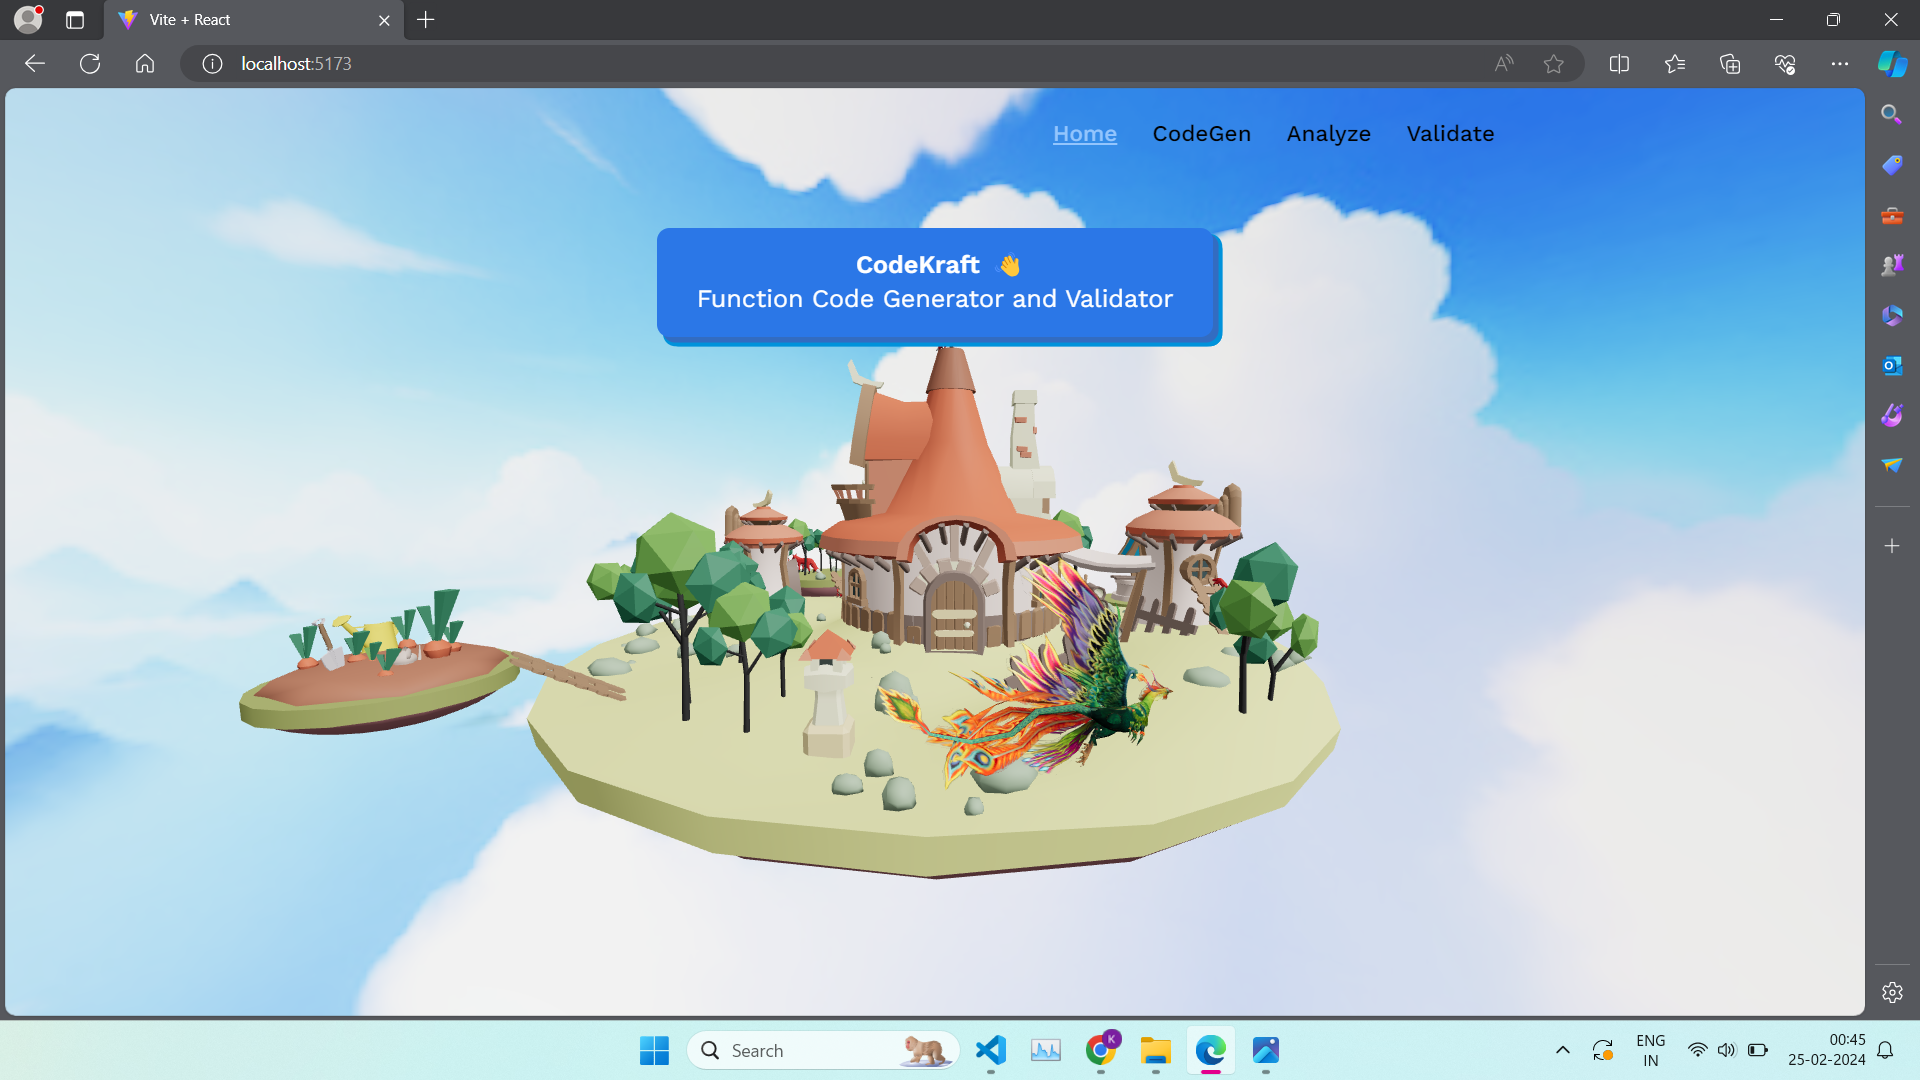Click the CodeKraft title banner
Image resolution: width=1920 pixels, height=1080 pixels.
click(x=937, y=283)
